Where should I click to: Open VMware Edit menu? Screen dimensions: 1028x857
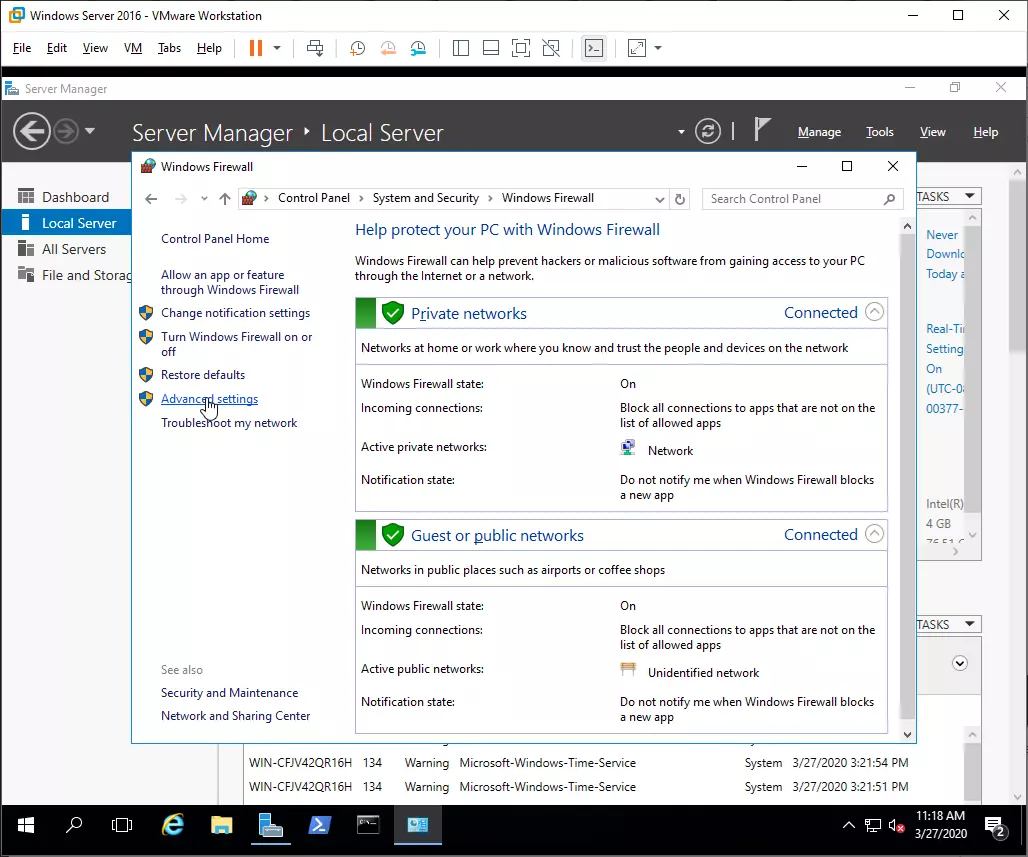click(x=56, y=48)
